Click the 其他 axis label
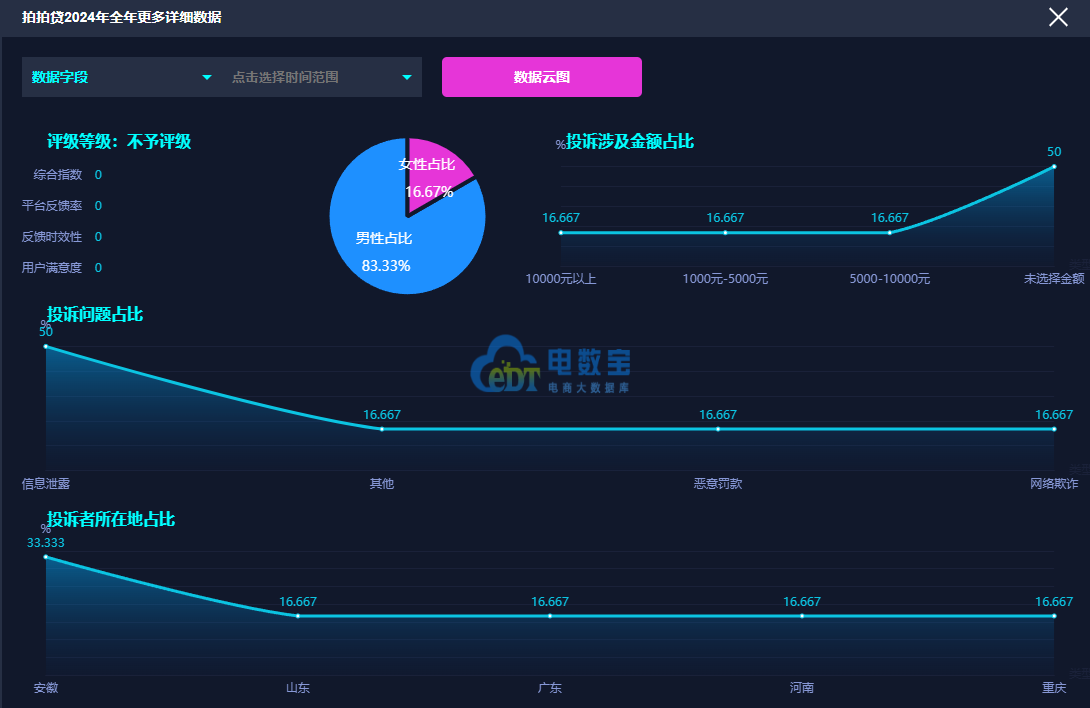The image size is (1090, 708). point(382,484)
